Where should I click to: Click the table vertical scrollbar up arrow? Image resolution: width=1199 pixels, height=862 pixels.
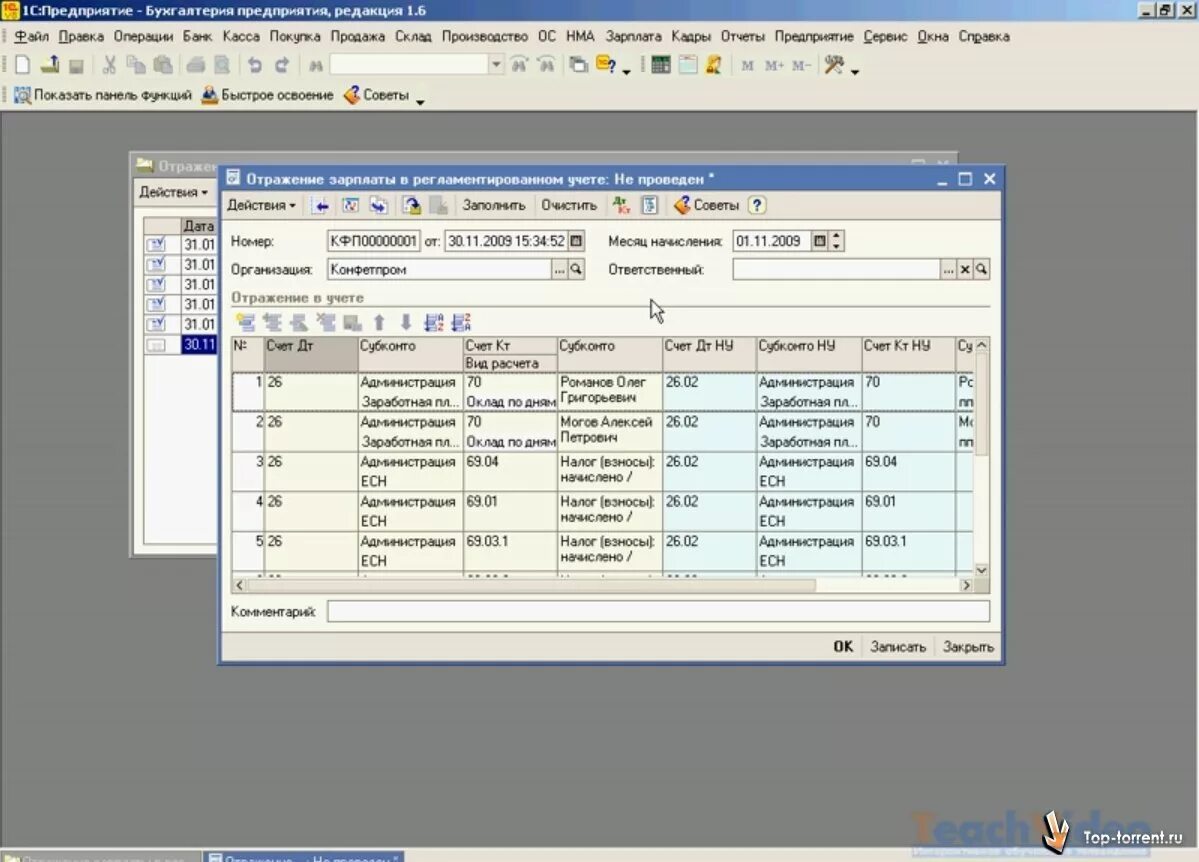(982, 345)
